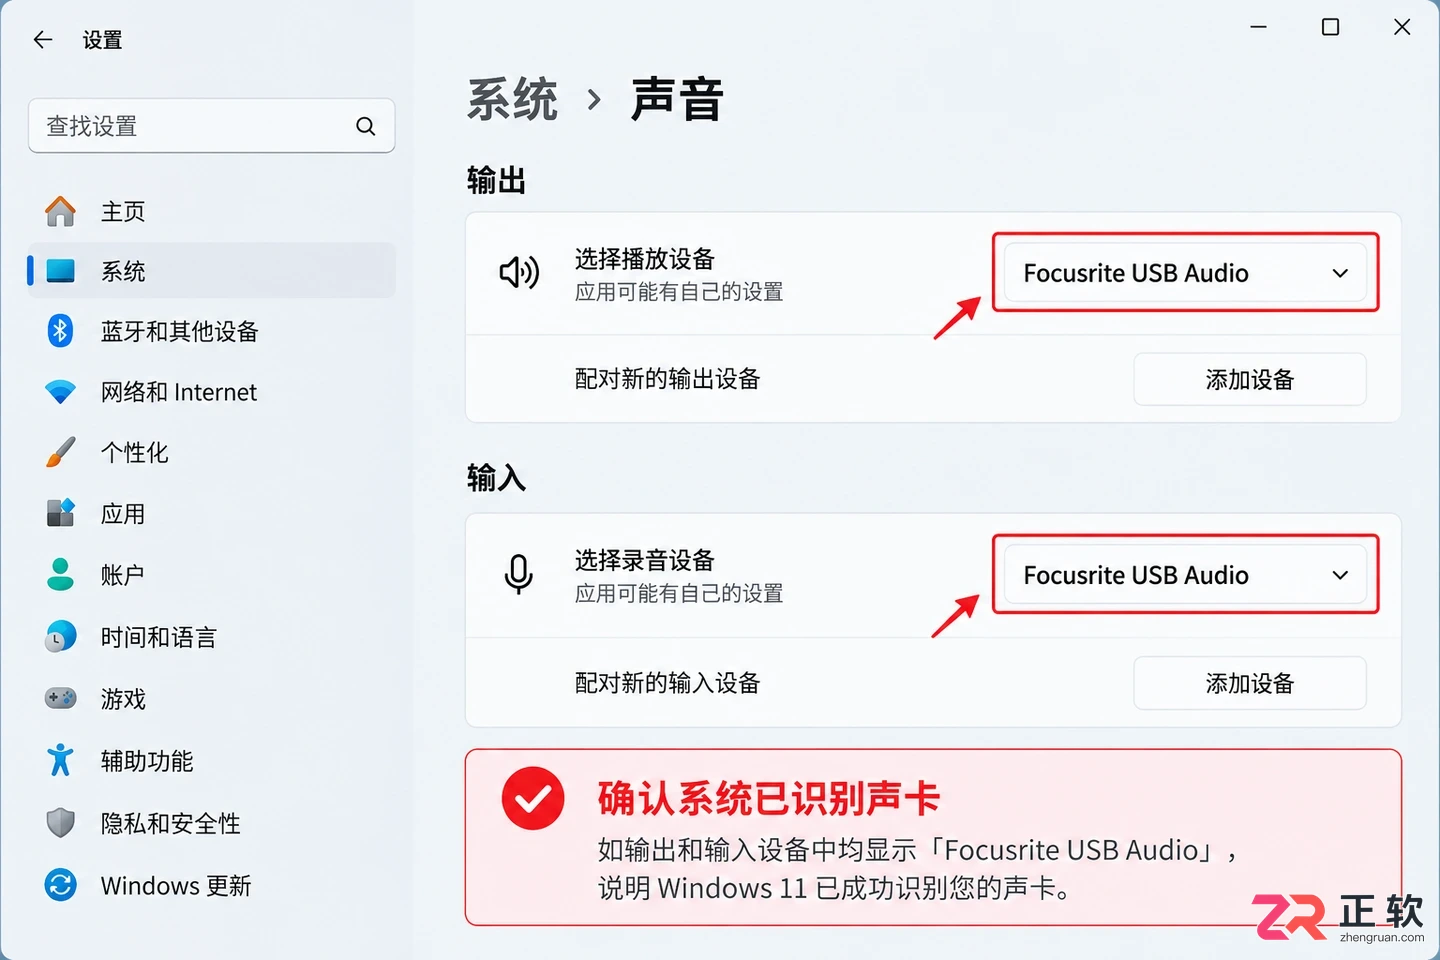Close the Settings window
Screen dimensions: 1440x960
click(x=1402, y=27)
